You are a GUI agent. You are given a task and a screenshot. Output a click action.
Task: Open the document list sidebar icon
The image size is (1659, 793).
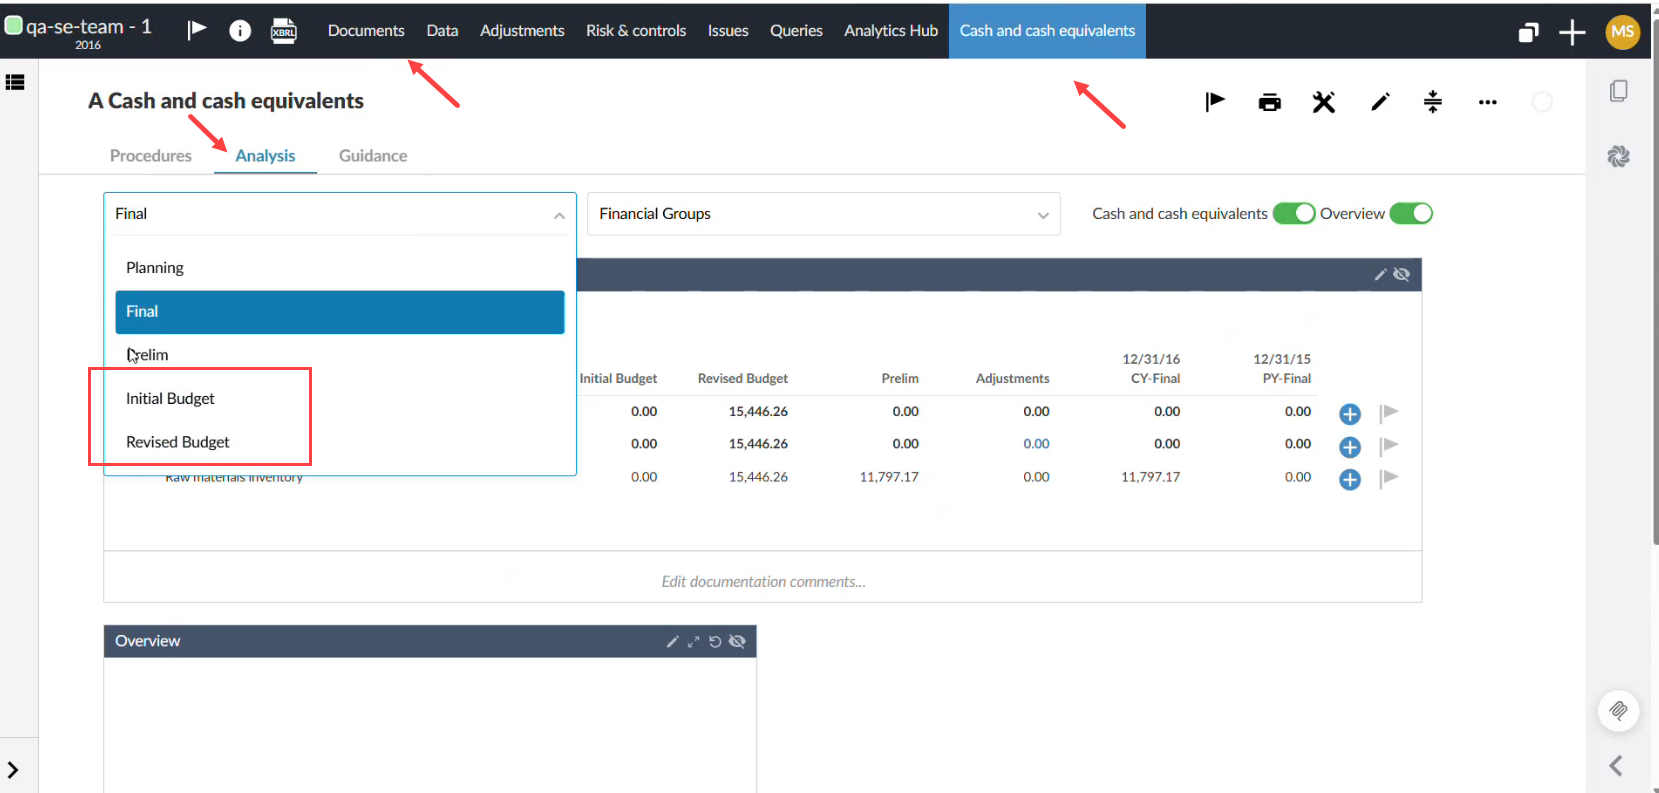(15, 82)
